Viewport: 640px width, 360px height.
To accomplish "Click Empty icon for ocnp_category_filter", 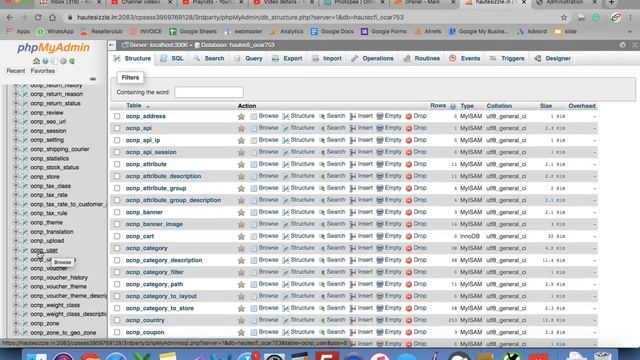I will [x=380, y=272].
